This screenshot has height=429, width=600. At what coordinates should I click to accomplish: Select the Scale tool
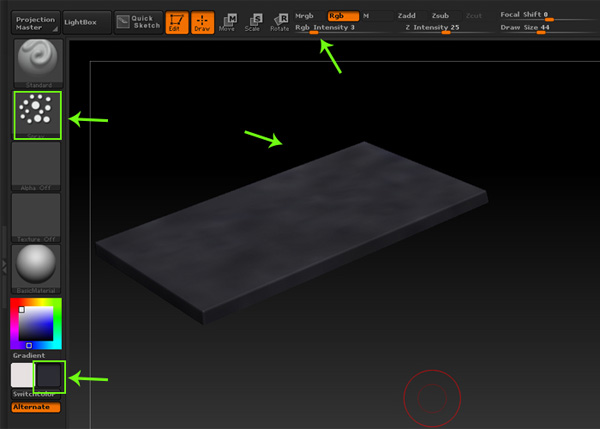pyautogui.click(x=254, y=22)
